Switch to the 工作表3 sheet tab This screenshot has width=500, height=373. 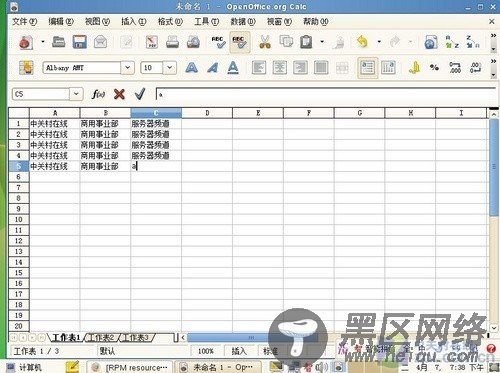(x=136, y=338)
